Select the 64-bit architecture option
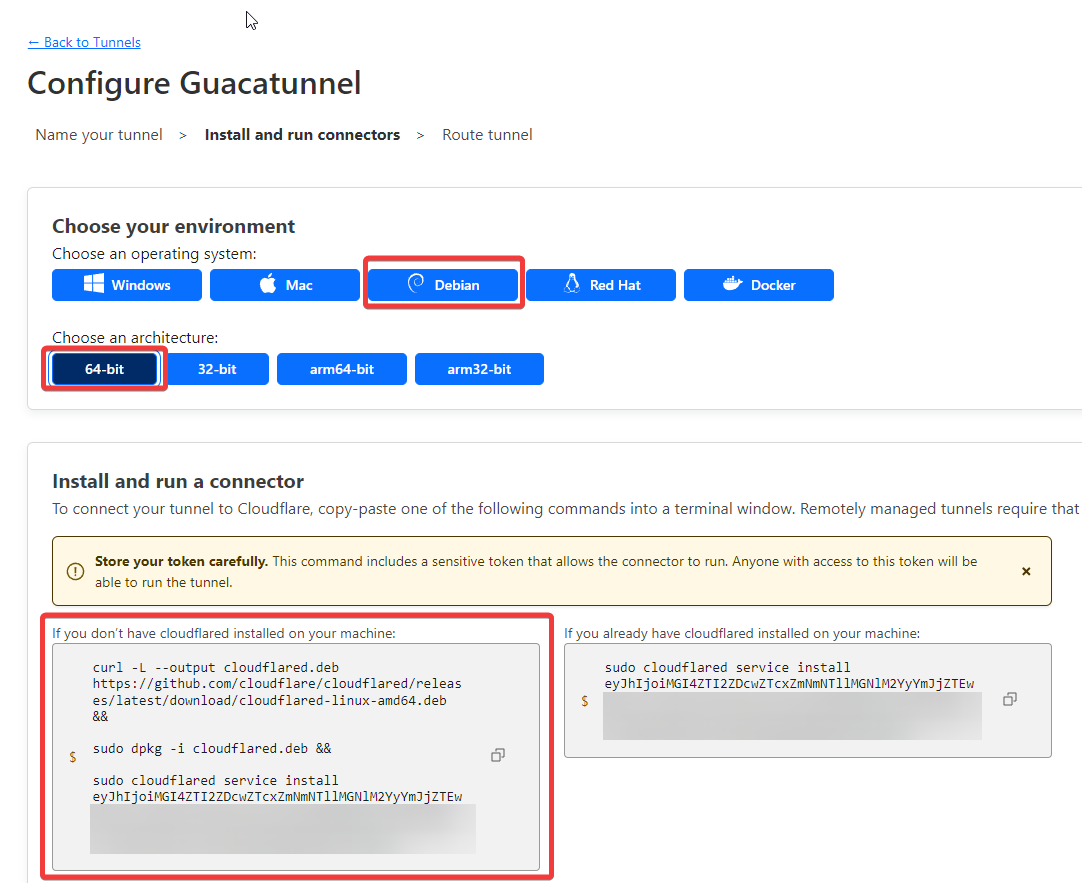Screen dimensions: 1082x883 pyautogui.click(x=104, y=368)
